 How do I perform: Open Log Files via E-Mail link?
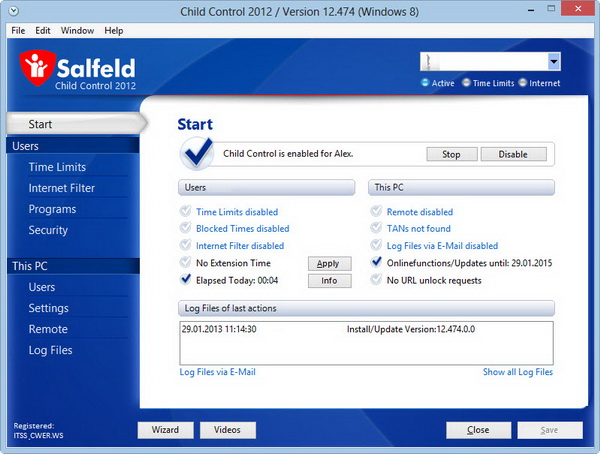click(x=217, y=372)
